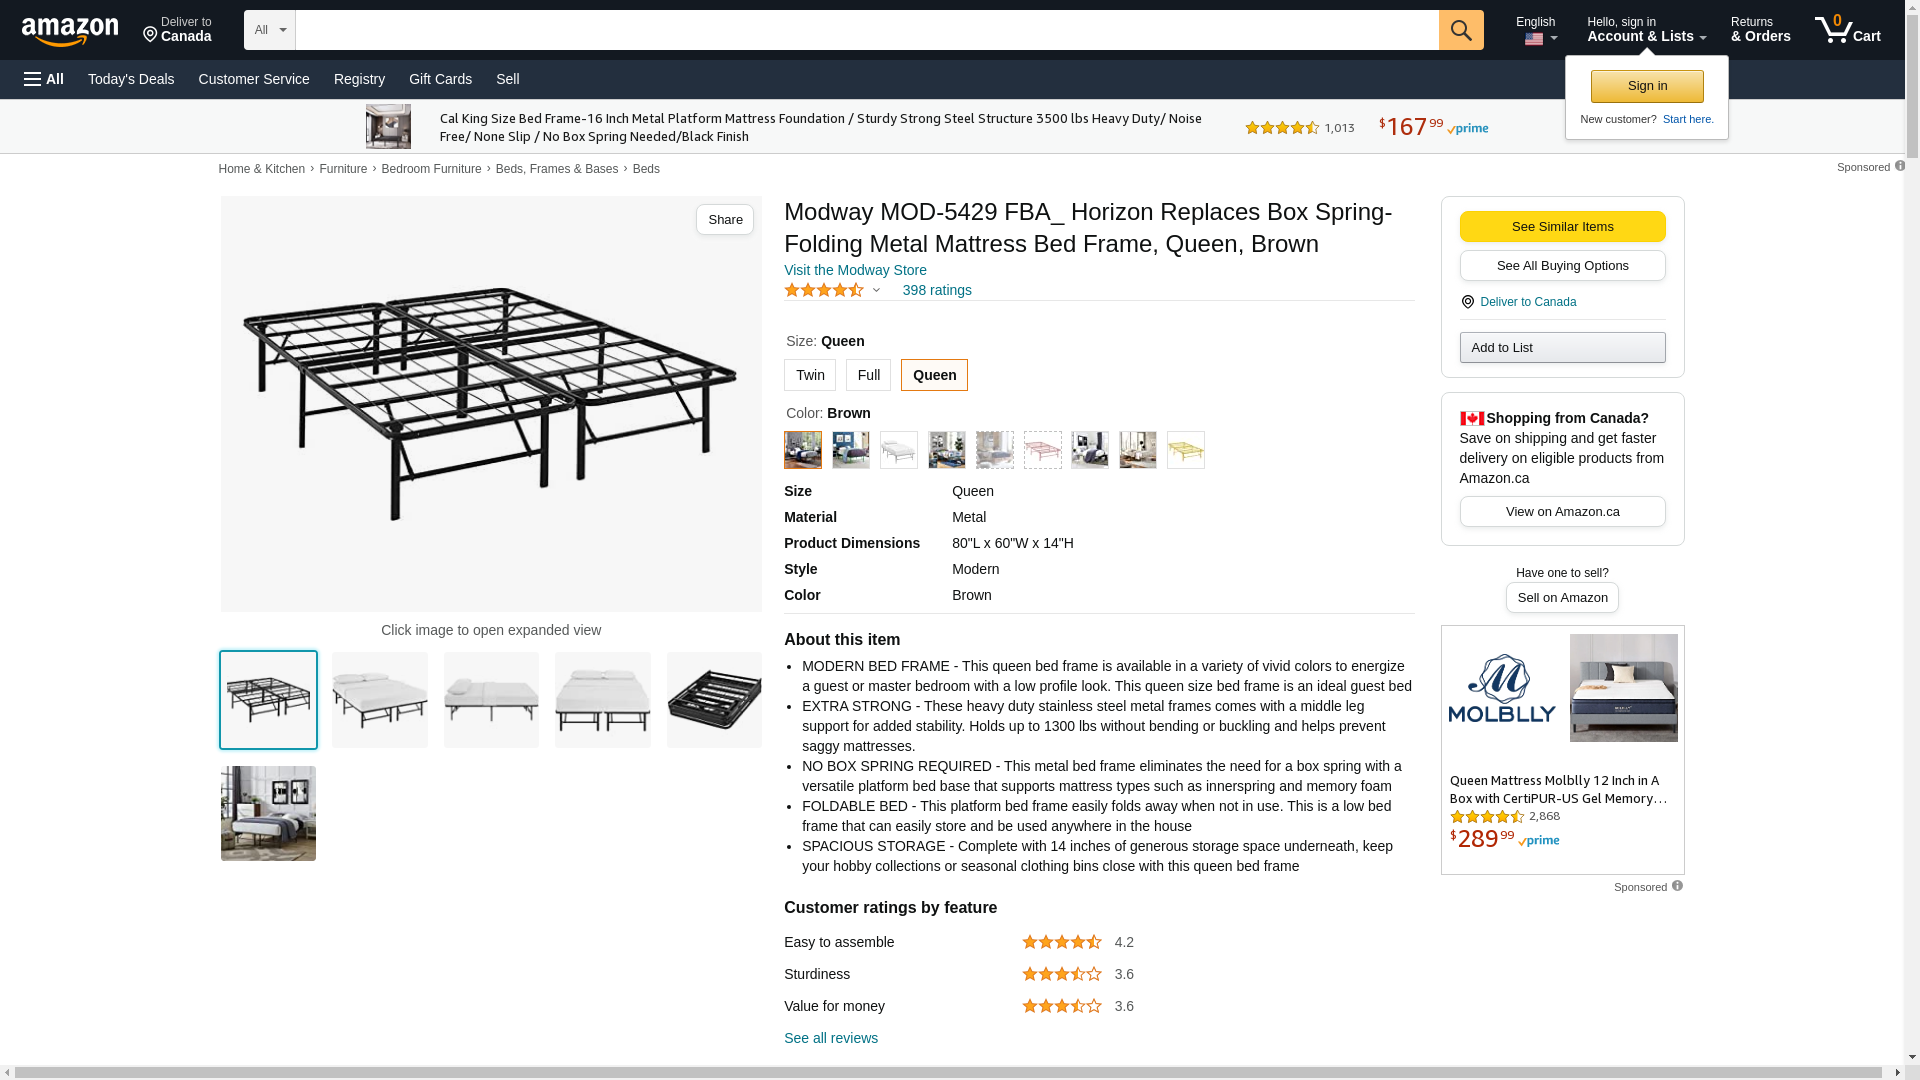Image resolution: width=1920 pixels, height=1080 pixels.
Task: Select the Twin size option
Action: click(809, 375)
